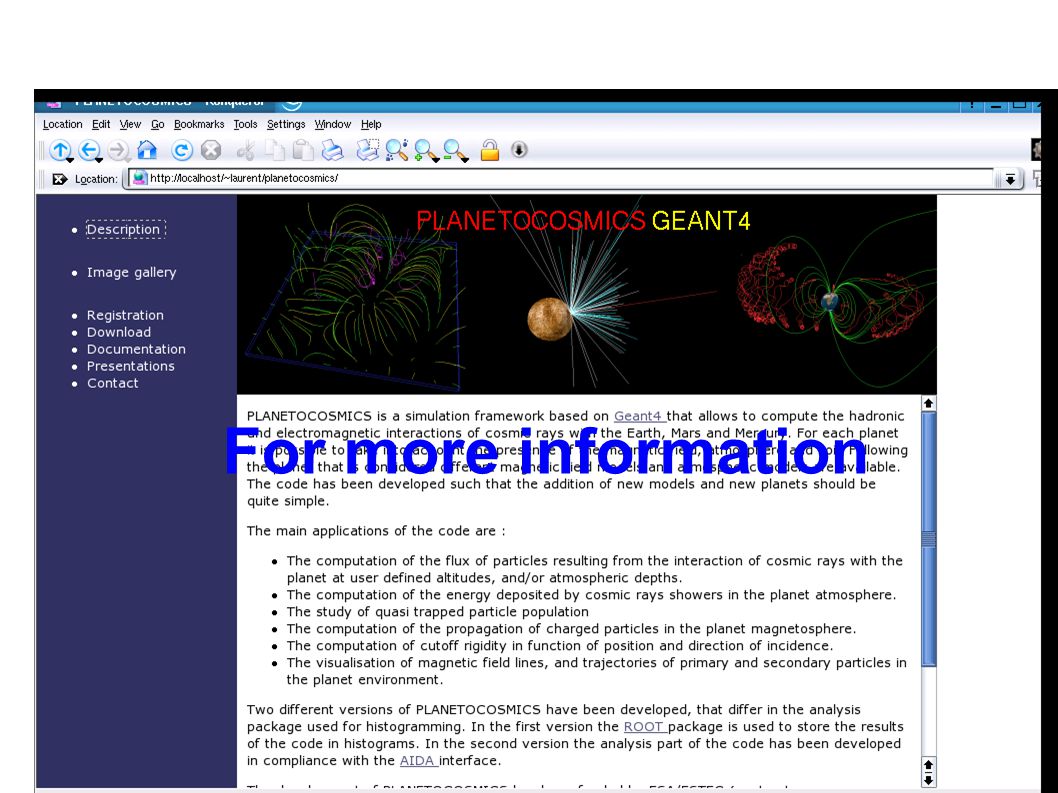Open the zoom-out magnifier dropdown arrow
This screenshot has height=793, width=1058.
pyautogui.click(x=464, y=160)
